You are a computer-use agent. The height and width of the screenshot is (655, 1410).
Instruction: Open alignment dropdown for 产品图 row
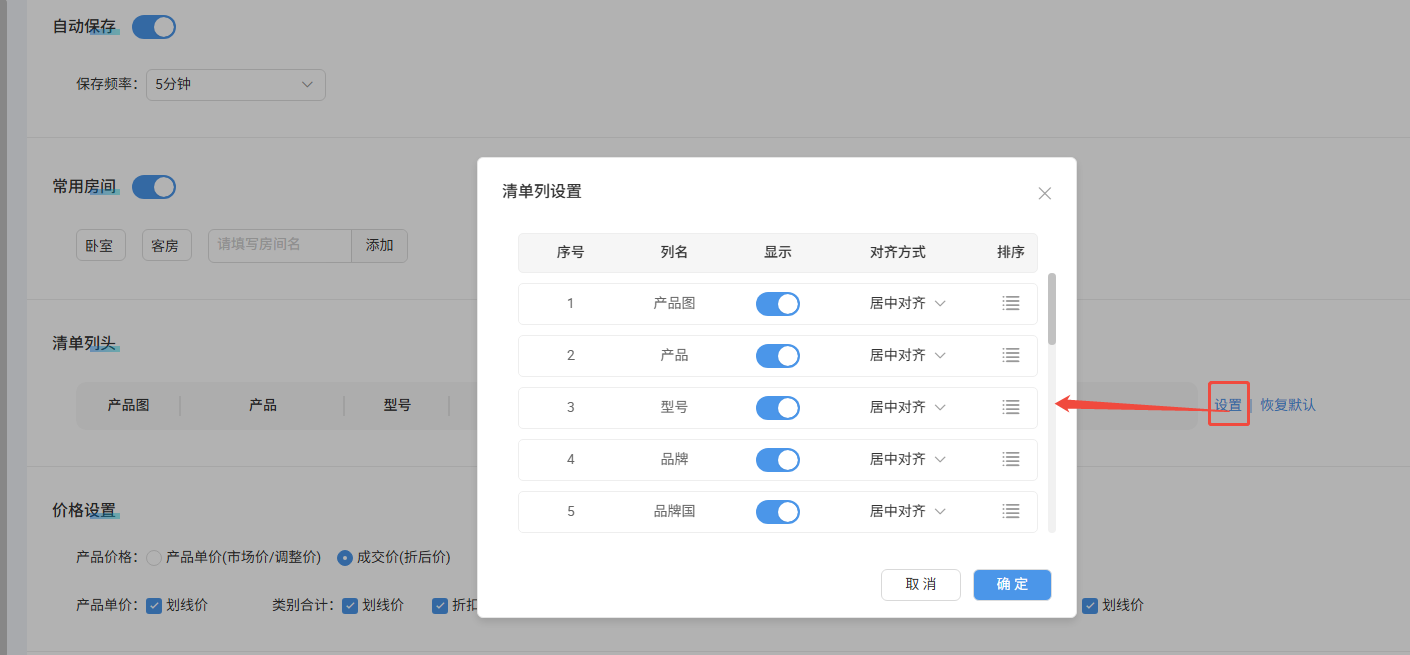point(907,303)
